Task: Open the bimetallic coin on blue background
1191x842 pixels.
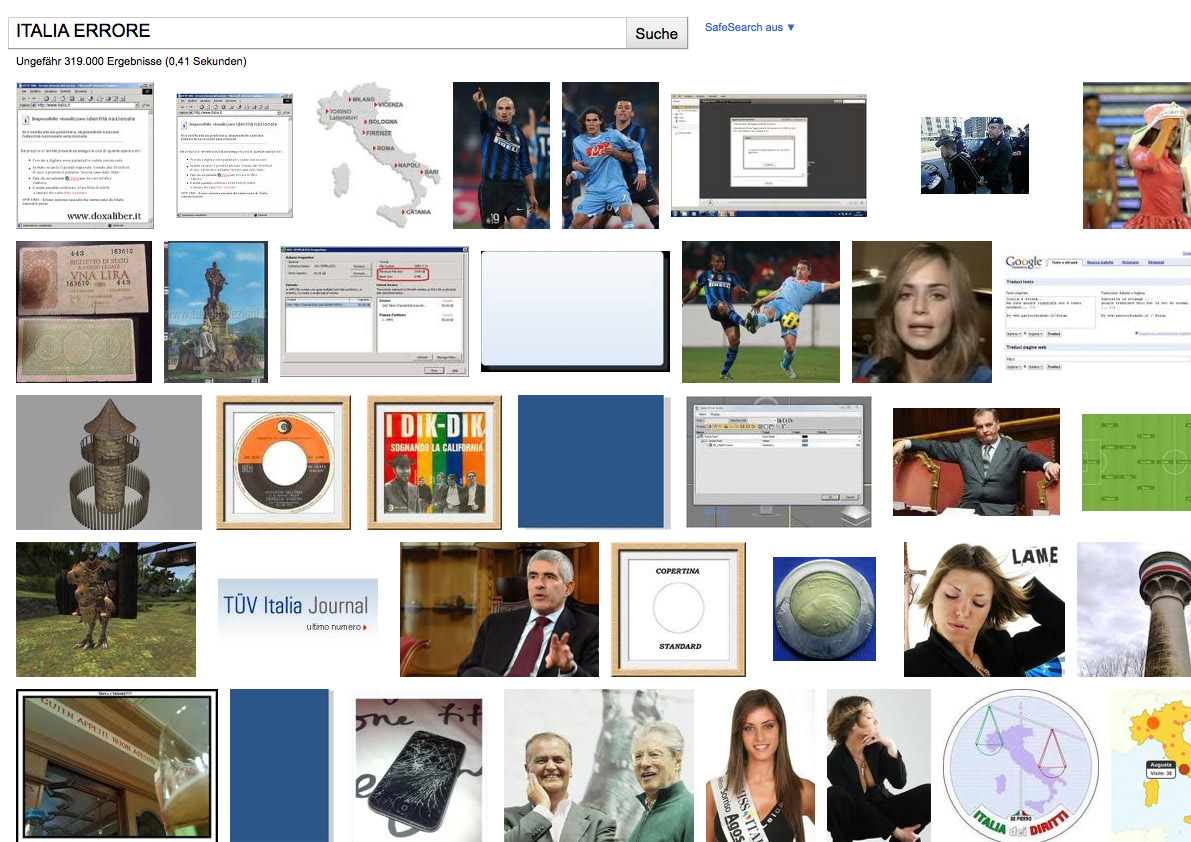Action: coord(824,610)
